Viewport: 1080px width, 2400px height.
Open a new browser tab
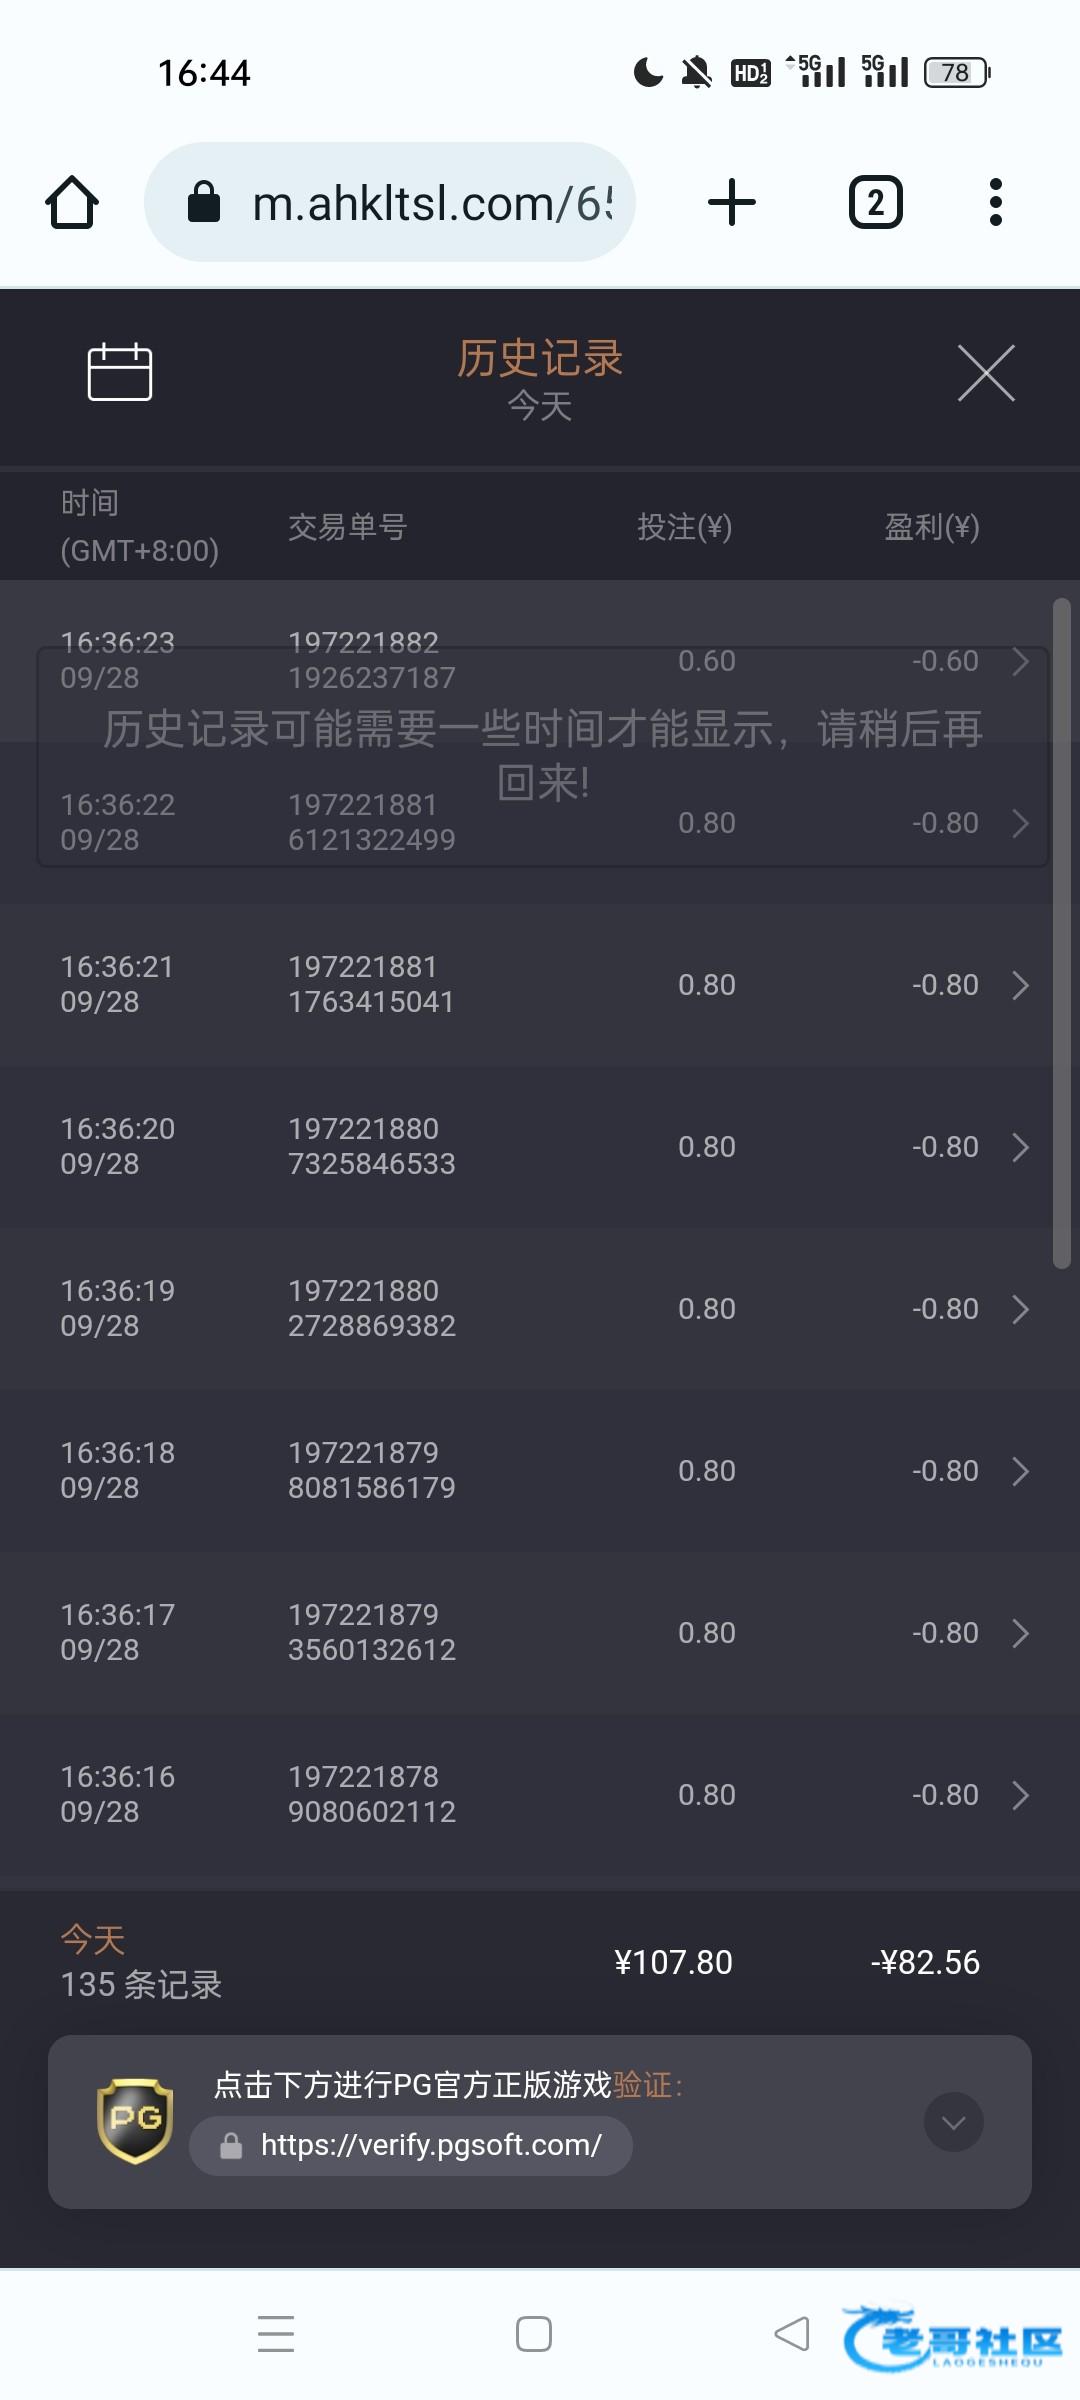click(732, 203)
